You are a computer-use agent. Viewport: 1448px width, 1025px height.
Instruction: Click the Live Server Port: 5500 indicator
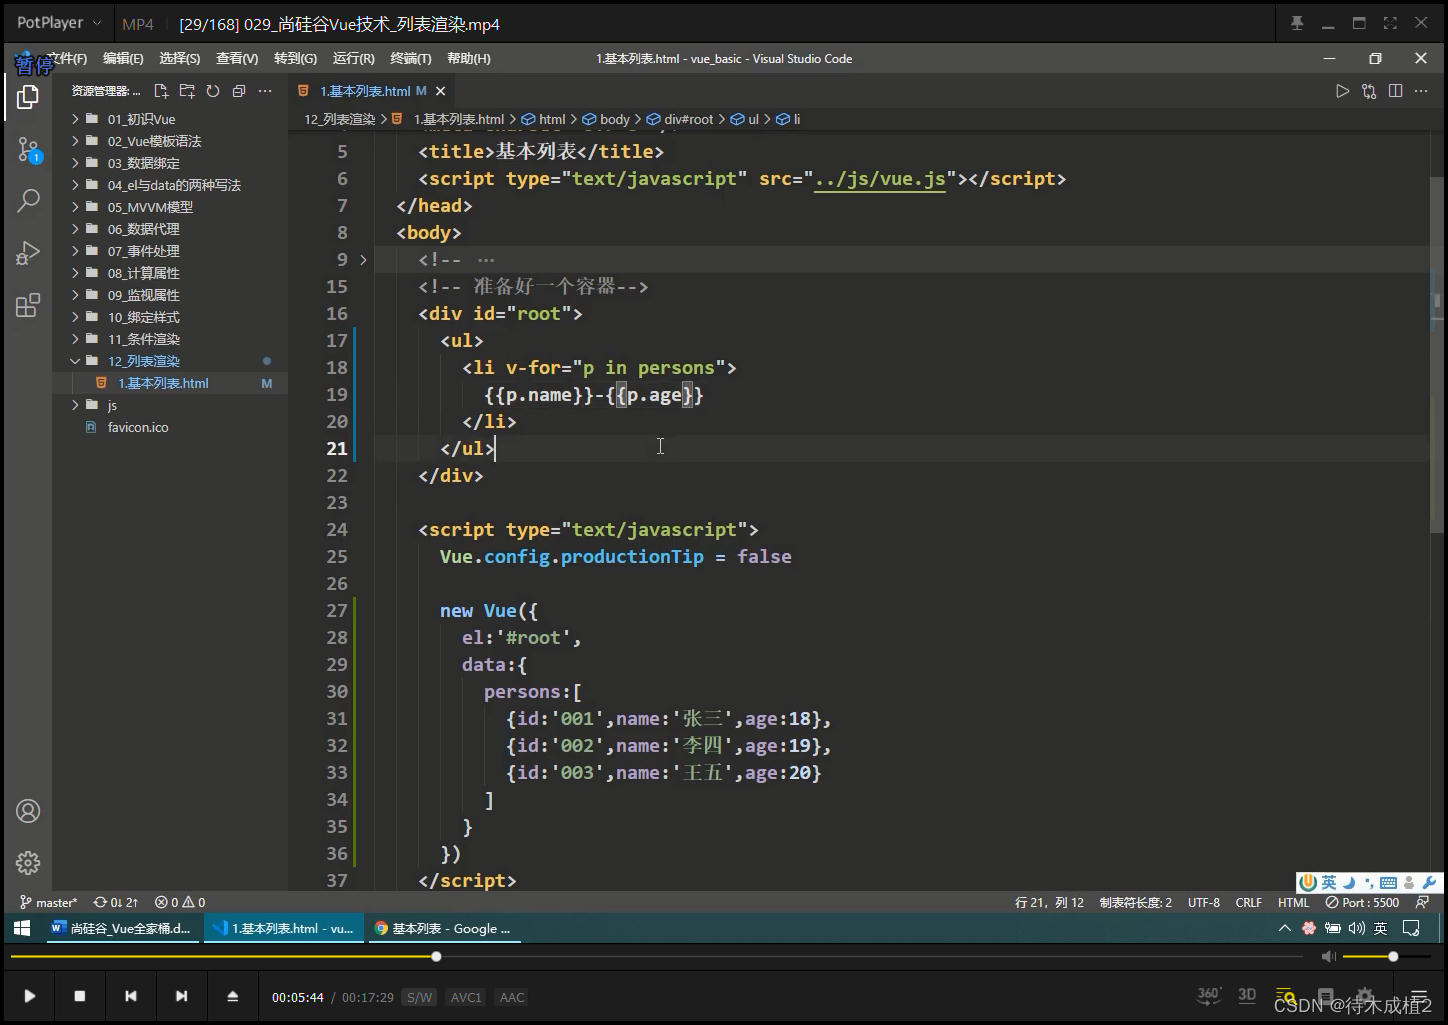1362,902
